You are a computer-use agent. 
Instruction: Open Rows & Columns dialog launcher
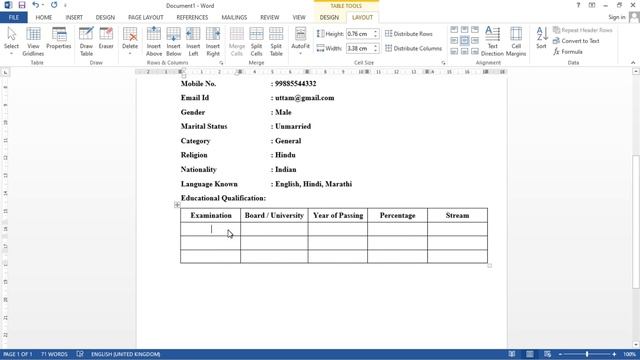(x=221, y=63)
